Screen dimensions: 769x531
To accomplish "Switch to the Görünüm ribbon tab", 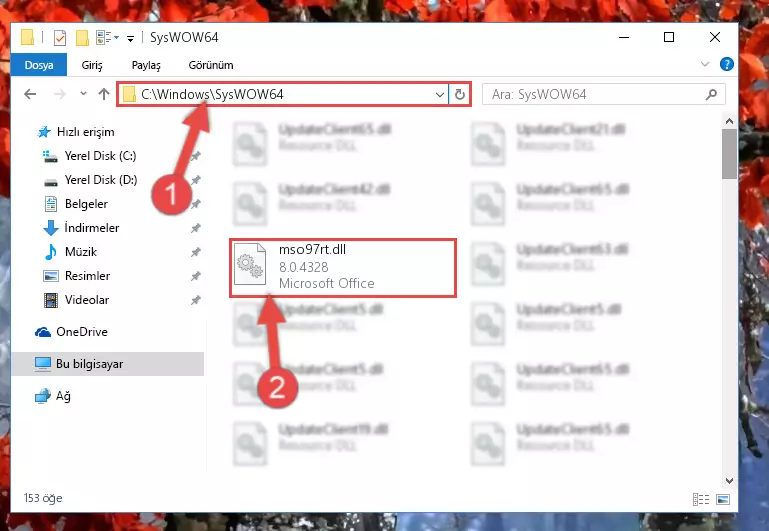I will (x=211, y=65).
